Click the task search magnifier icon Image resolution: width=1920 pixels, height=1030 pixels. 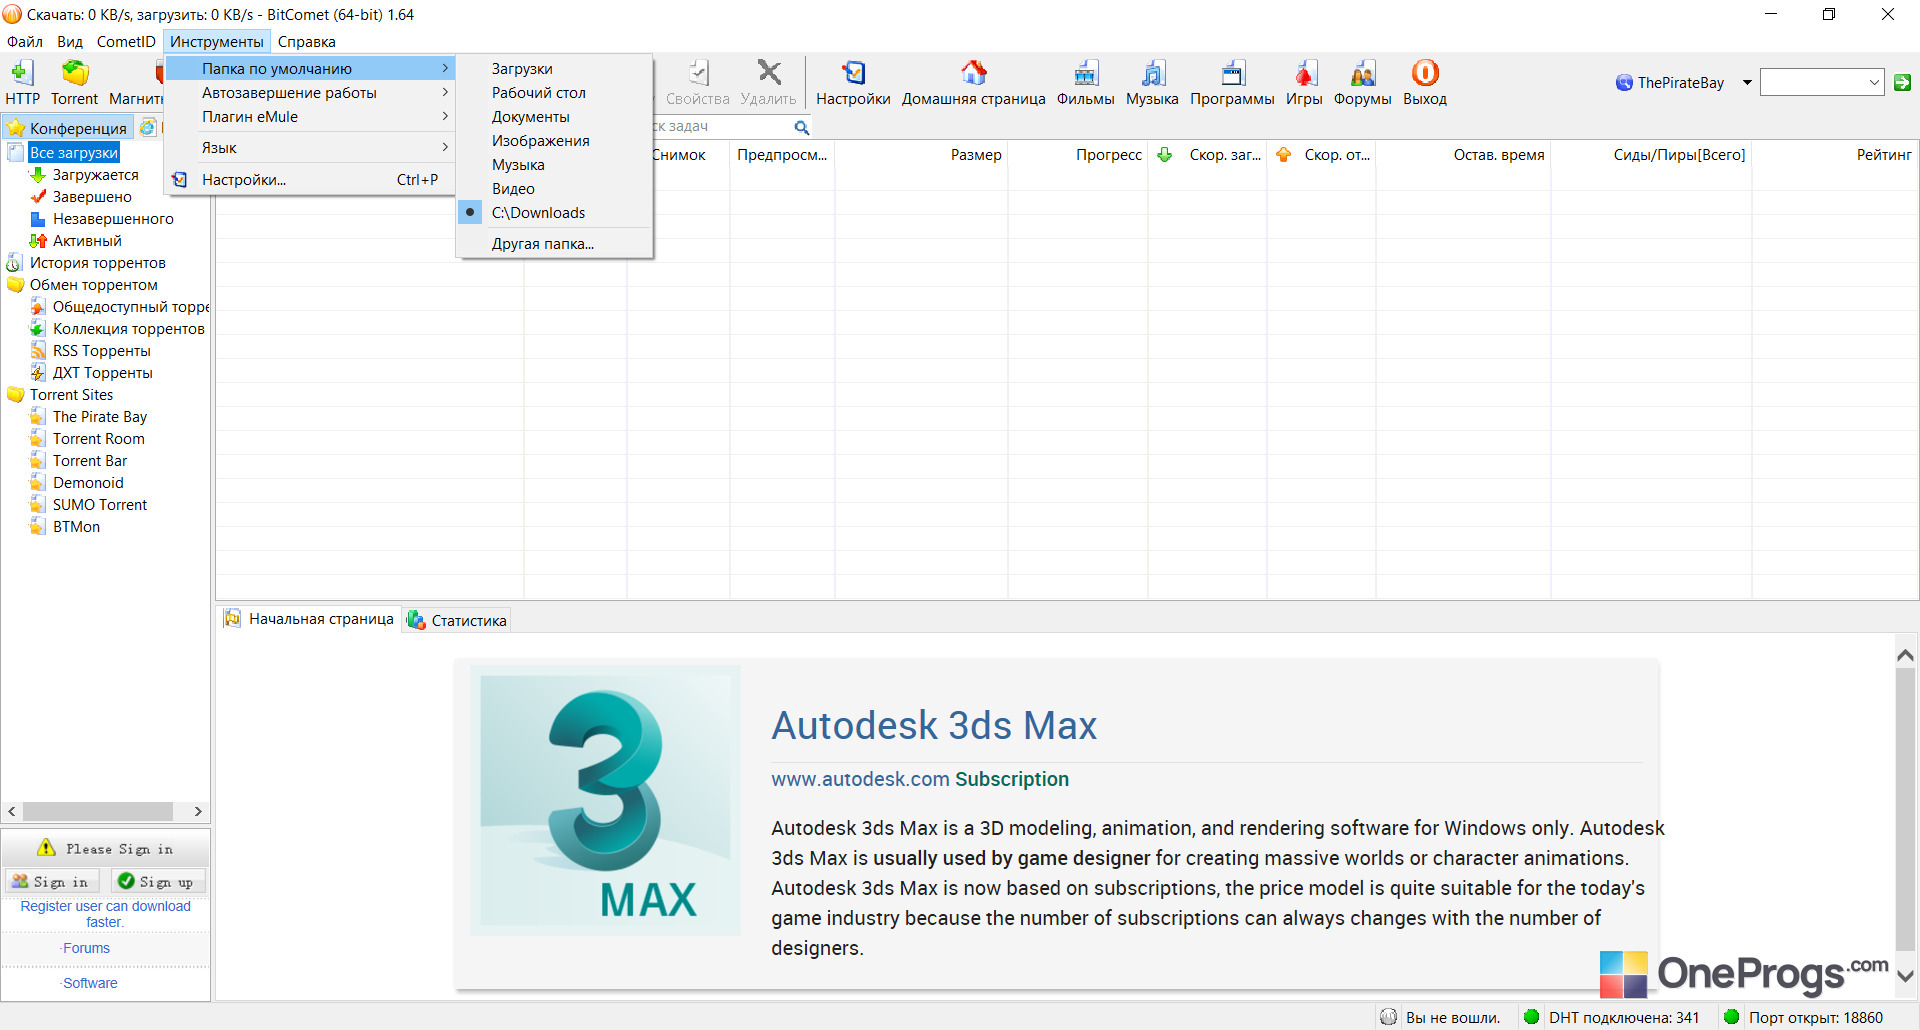(802, 127)
